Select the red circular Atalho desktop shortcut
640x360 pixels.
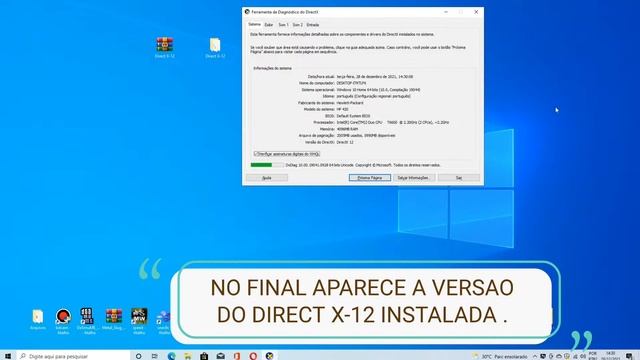point(63,321)
